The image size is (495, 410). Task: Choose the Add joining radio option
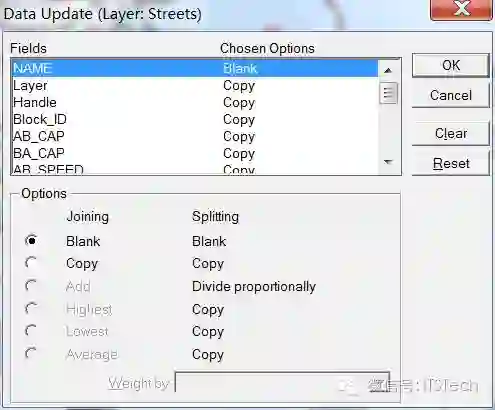[x=32, y=286]
